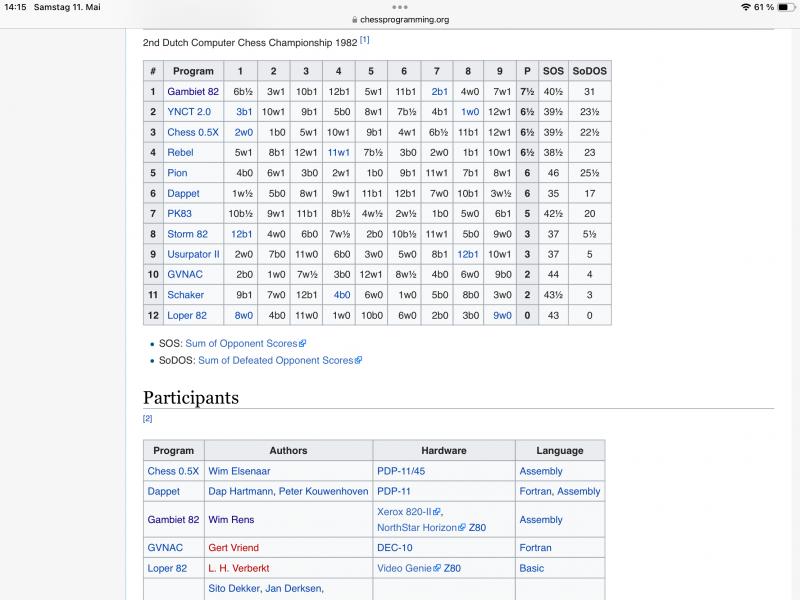This screenshot has width=800, height=600.
Task: Click external-link icon beside Video Genie
Action: (437, 568)
